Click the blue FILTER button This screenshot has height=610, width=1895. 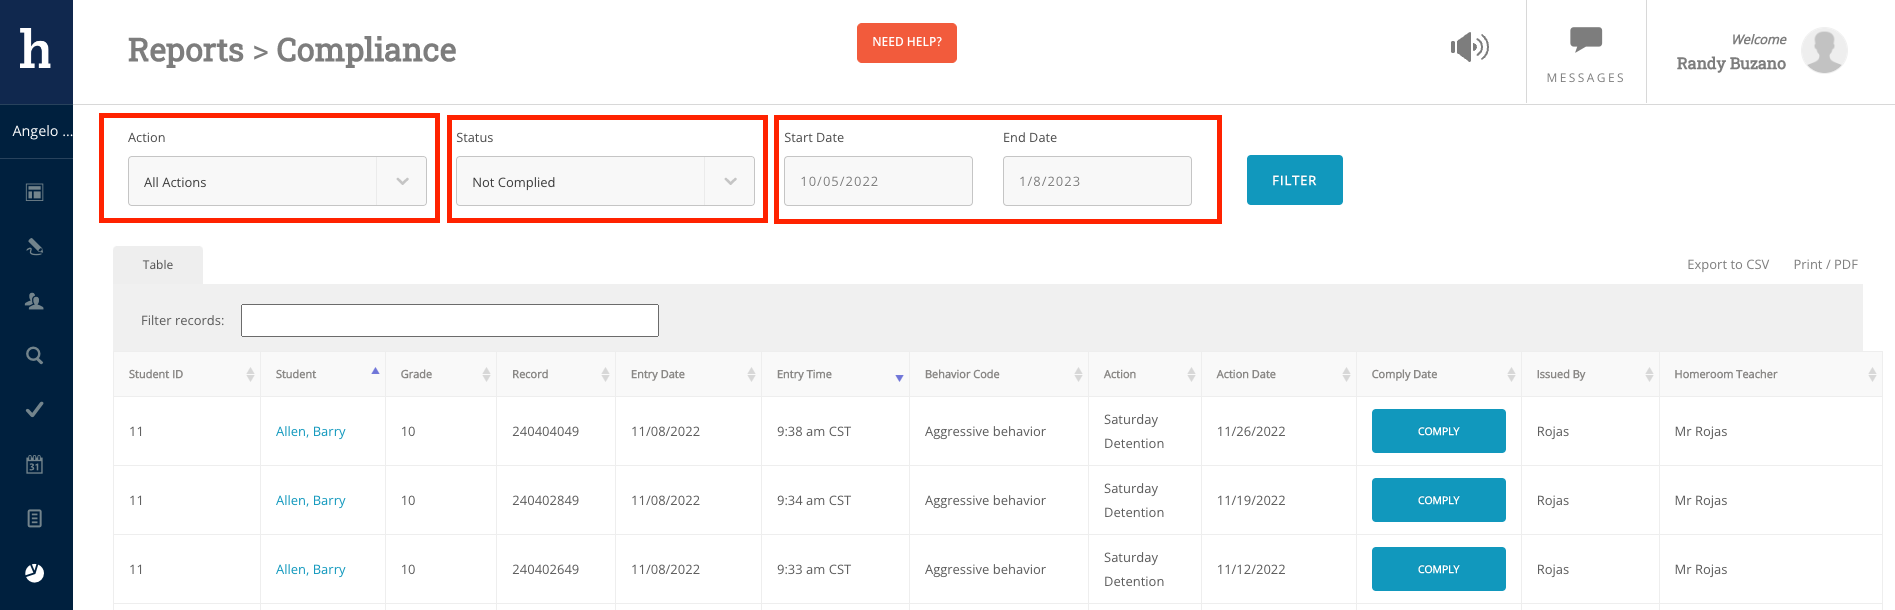coord(1294,181)
